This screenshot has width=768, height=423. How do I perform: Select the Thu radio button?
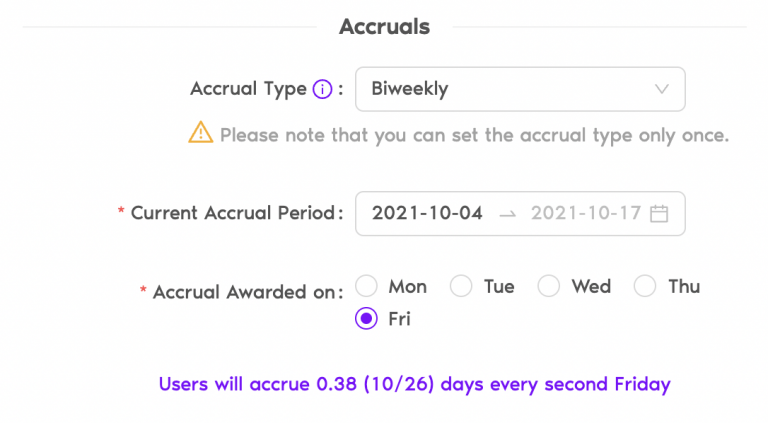point(645,286)
